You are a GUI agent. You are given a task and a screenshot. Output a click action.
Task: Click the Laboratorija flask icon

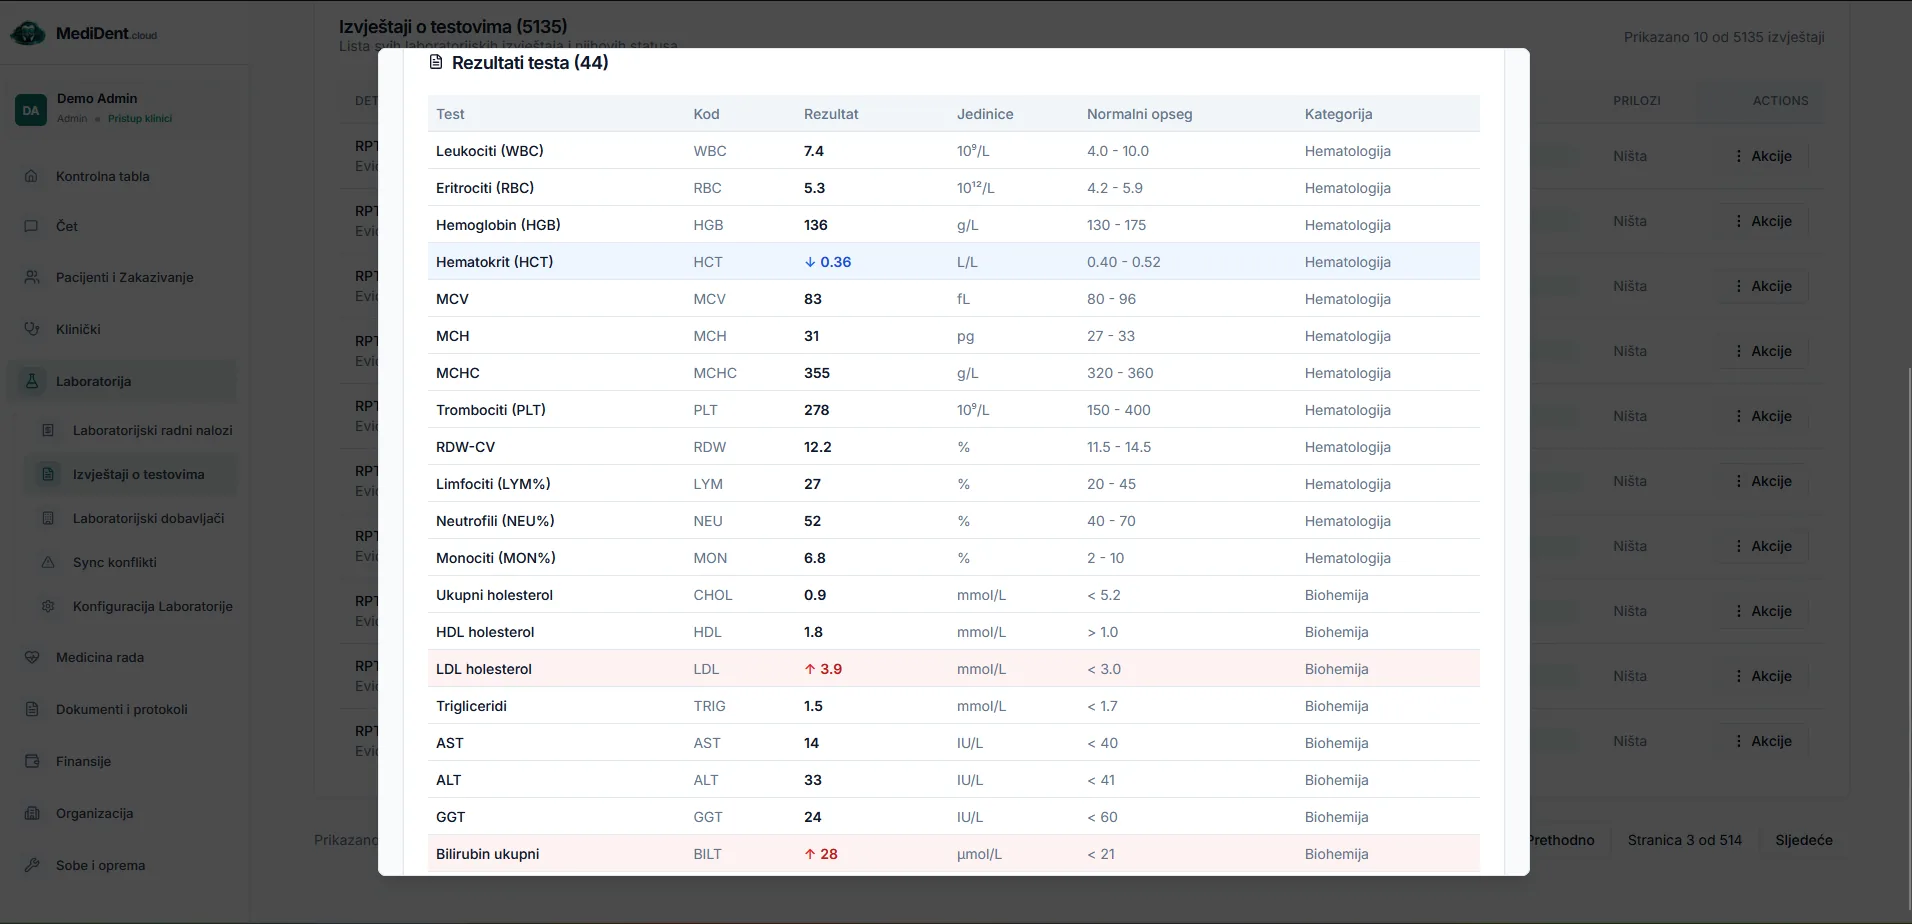[32, 381]
